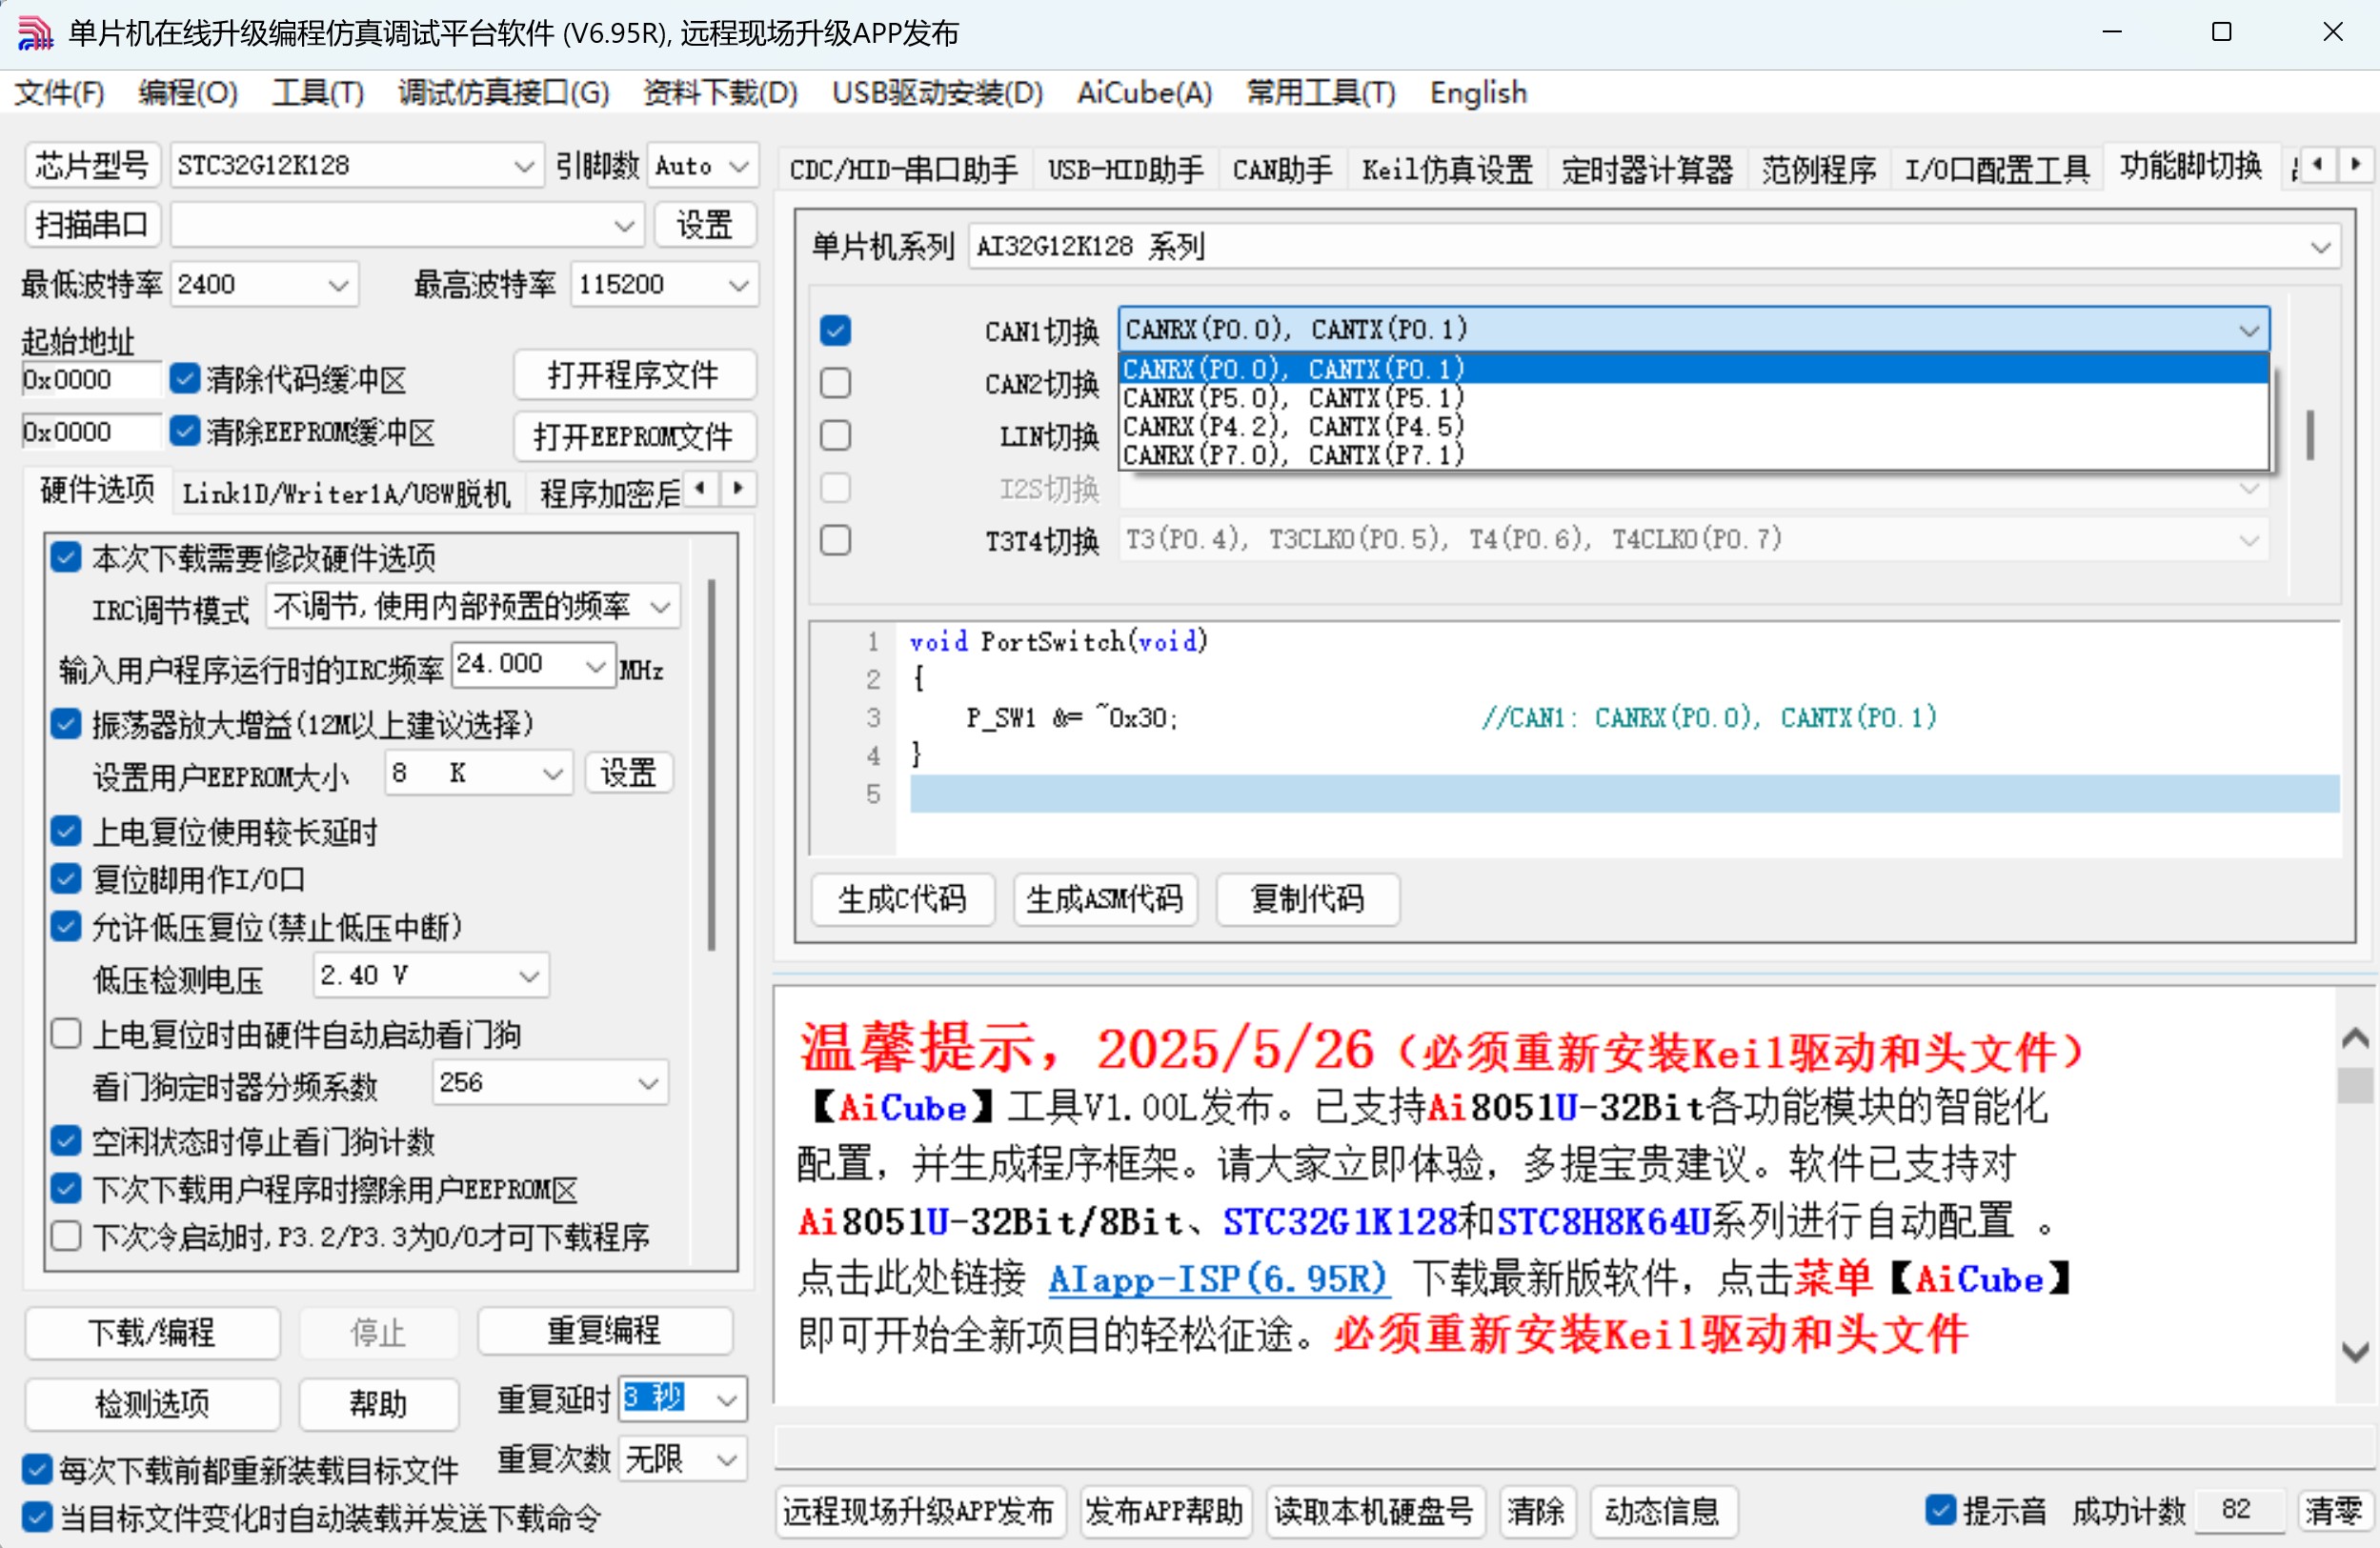Click the 生成ASM代码 button
Image resolution: width=2380 pixels, height=1548 pixels.
[x=1104, y=899]
